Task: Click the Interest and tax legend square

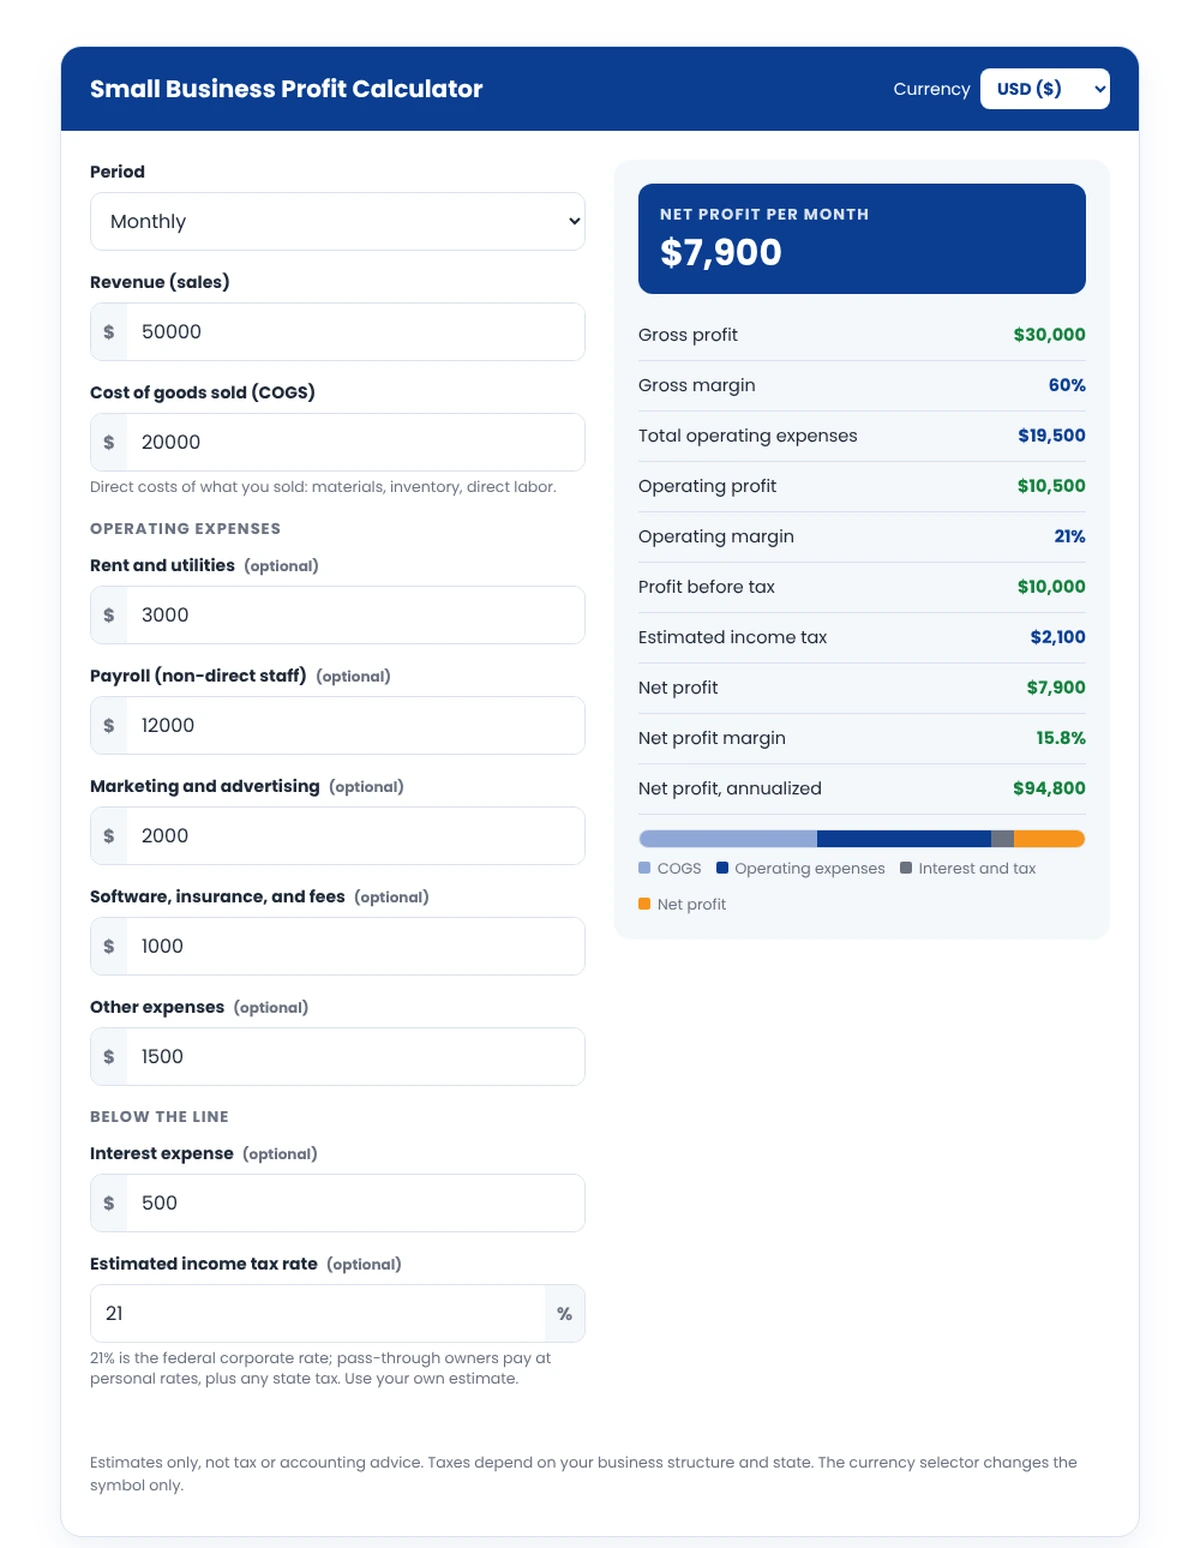Action: click(x=906, y=868)
